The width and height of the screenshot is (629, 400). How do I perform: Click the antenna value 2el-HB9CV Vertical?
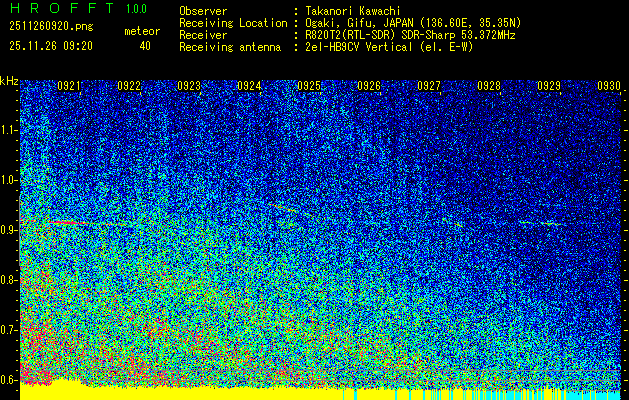pyautogui.click(x=359, y=47)
